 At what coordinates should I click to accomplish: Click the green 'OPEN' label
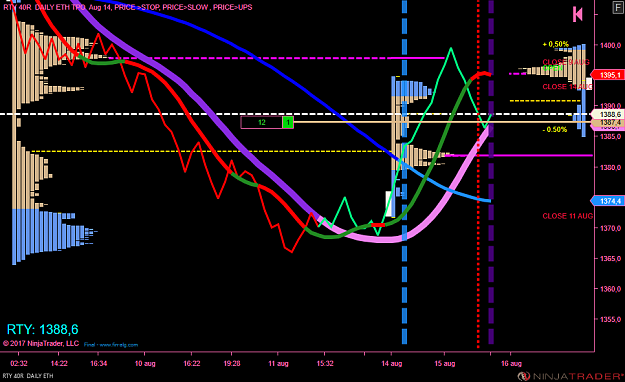coord(552,68)
